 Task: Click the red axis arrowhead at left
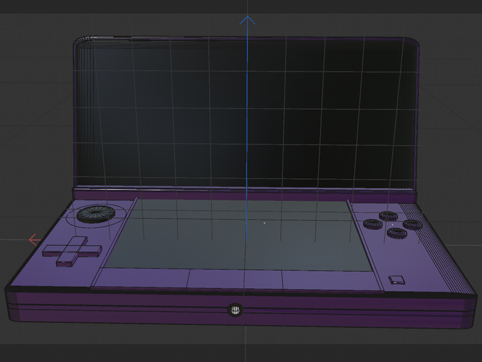(x=34, y=240)
